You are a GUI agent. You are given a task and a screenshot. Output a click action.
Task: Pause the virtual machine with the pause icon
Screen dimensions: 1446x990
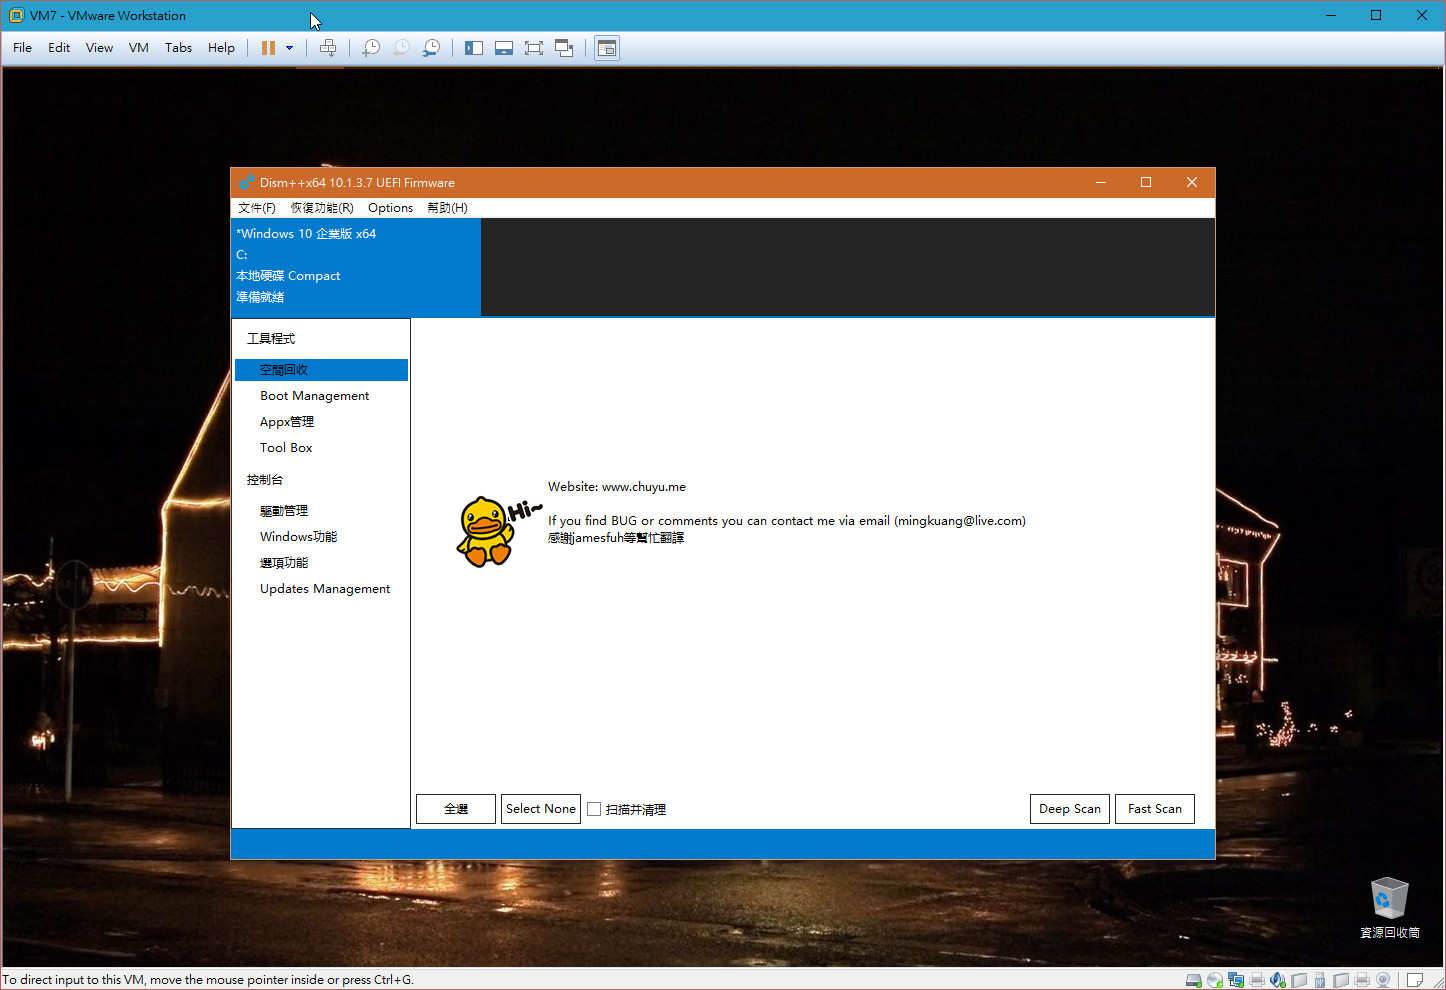click(268, 48)
